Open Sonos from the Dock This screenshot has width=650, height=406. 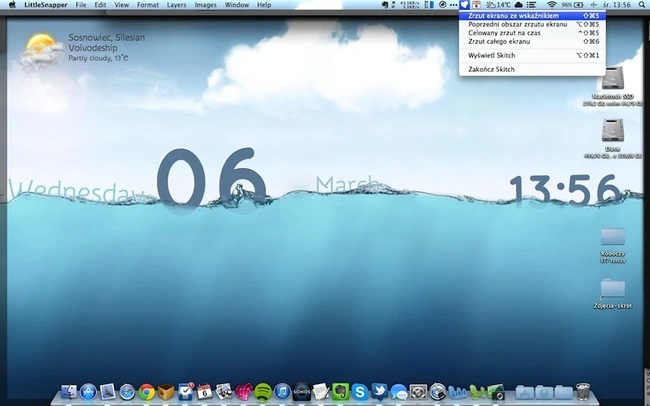tap(302, 391)
